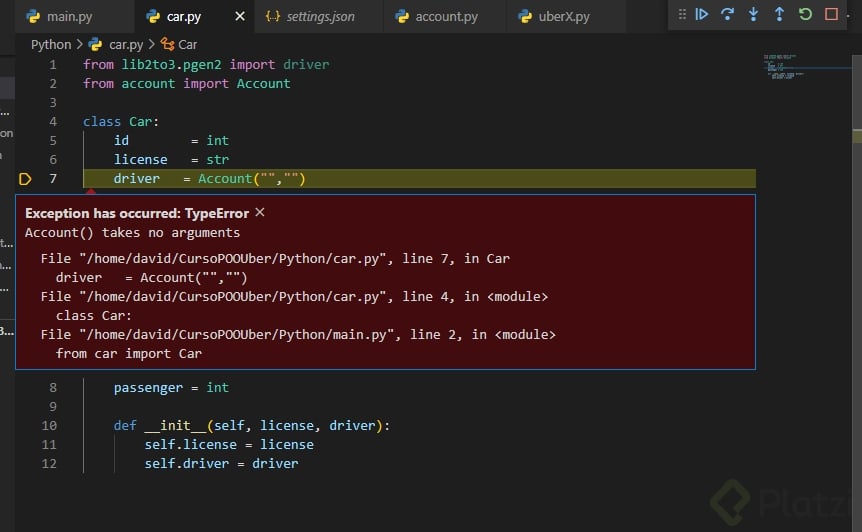
Task: Click Continue in the debug toolbar
Action: click(702, 14)
